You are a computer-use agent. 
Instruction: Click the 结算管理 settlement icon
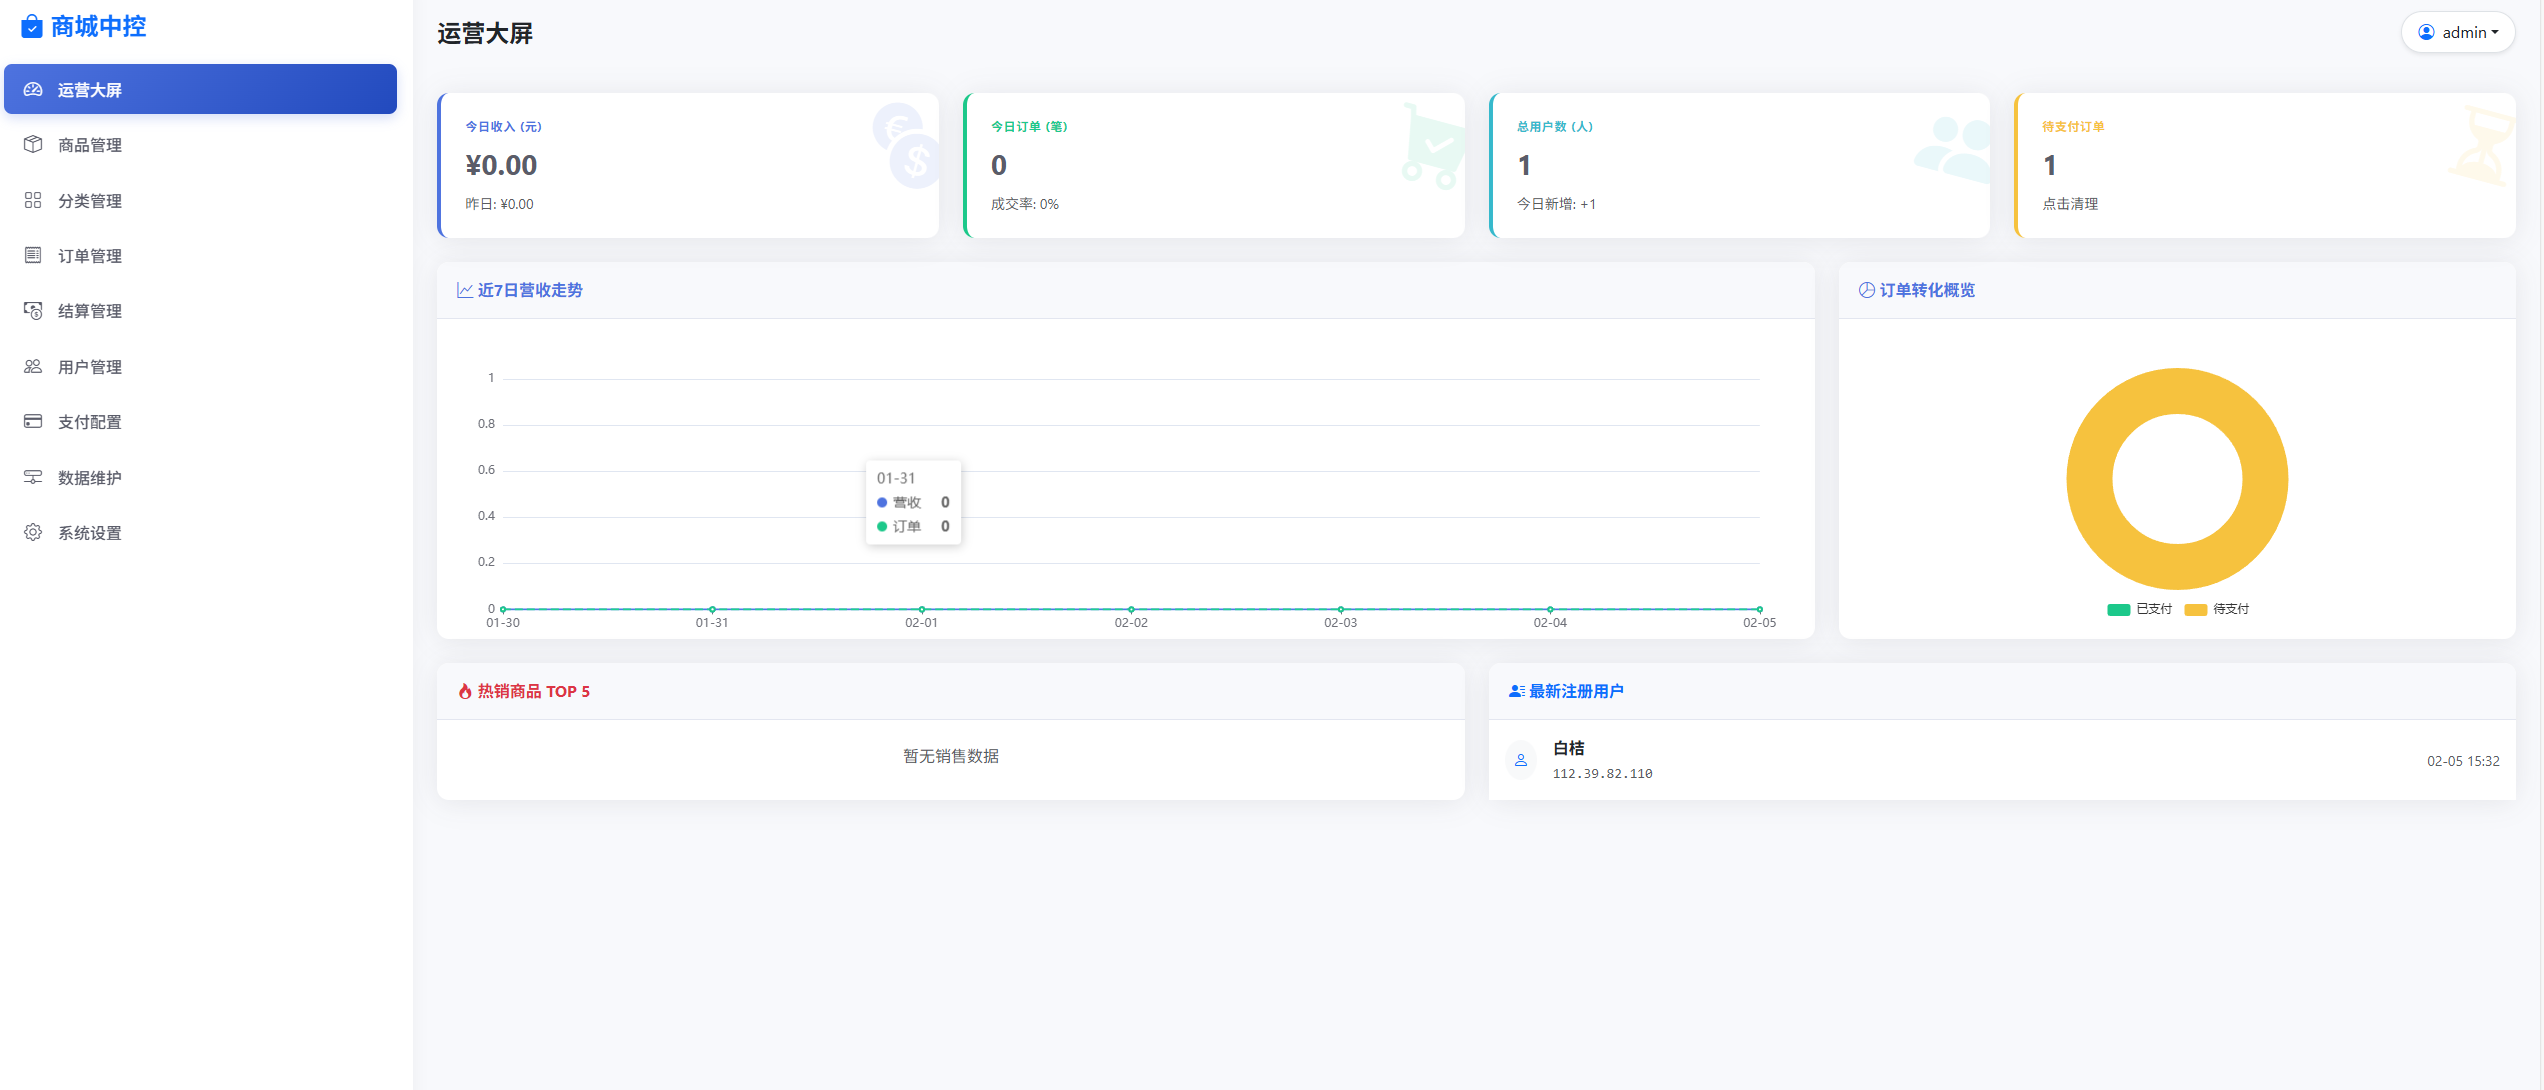pyautogui.click(x=33, y=311)
